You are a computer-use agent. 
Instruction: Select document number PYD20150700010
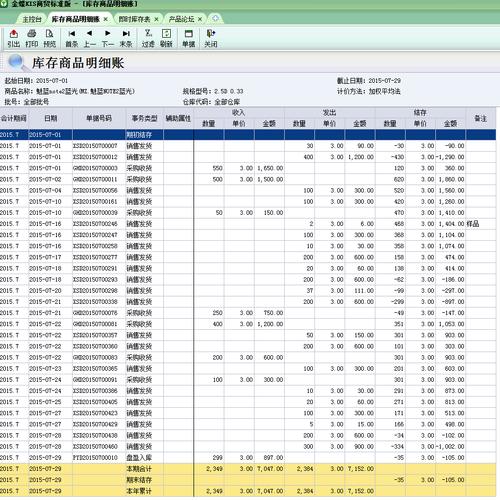pos(95,458)
